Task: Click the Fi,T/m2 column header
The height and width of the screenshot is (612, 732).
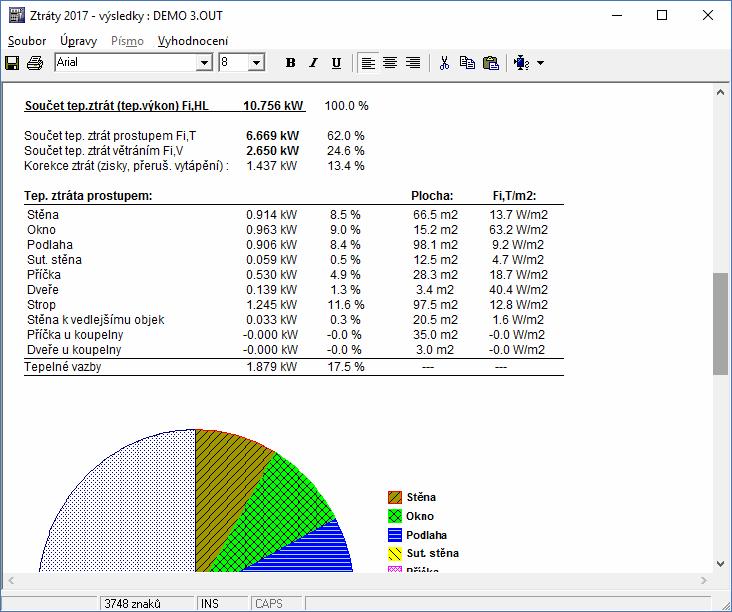Action: pyautogui.click(x=514, y=196)
